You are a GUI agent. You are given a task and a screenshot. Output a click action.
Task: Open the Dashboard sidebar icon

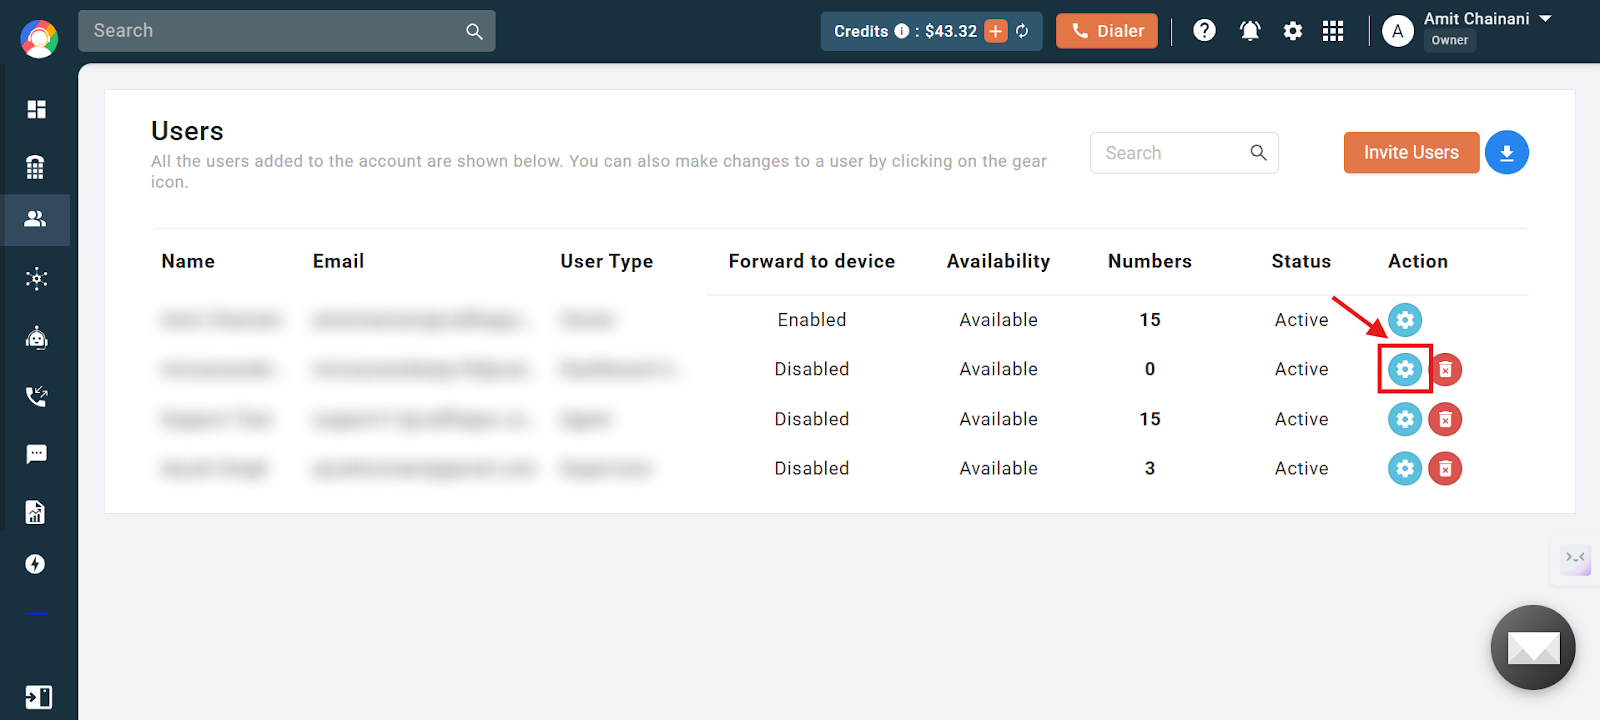tap(37, 109)
